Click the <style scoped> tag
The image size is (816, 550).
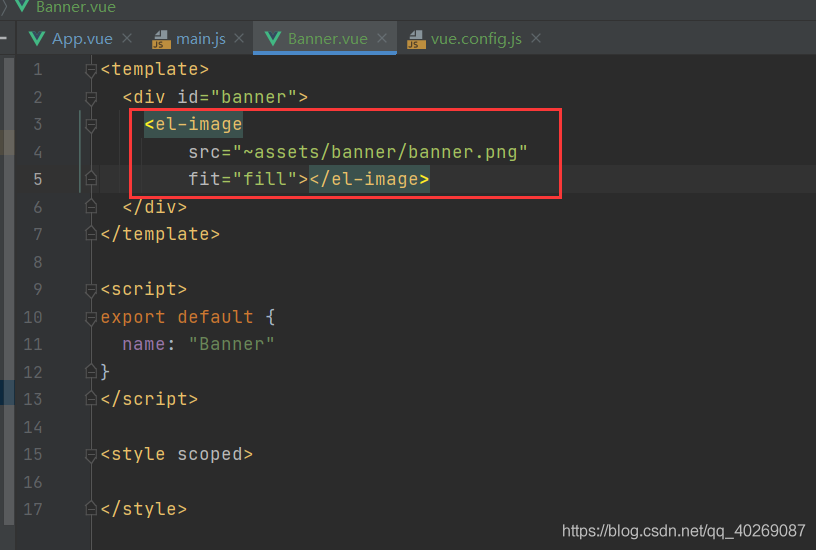click(177, 455)
